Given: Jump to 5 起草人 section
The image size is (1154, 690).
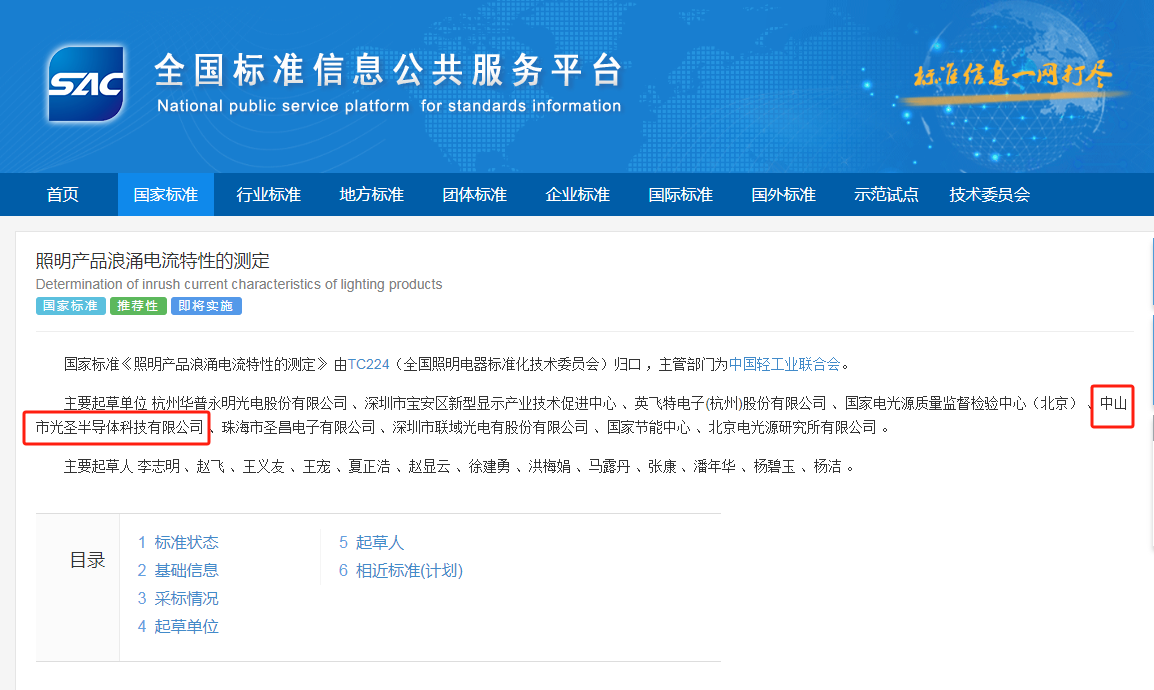Looking at the screenshot, I should pos(372,543).
